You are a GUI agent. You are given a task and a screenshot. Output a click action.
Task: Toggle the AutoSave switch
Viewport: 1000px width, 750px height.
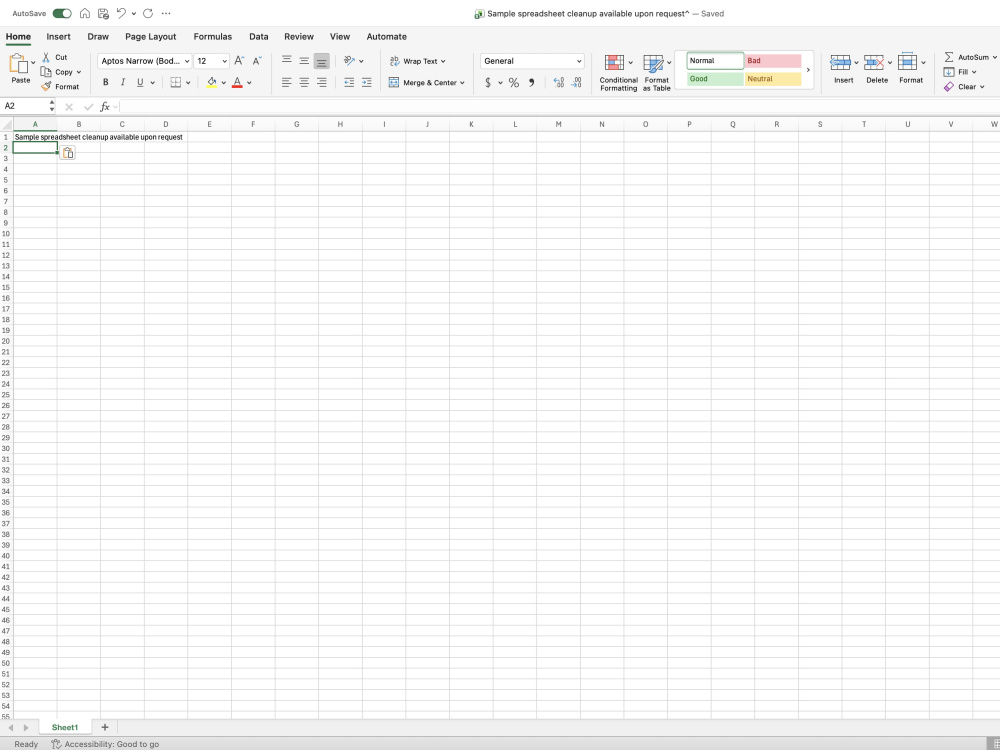(x=62, y=13)
